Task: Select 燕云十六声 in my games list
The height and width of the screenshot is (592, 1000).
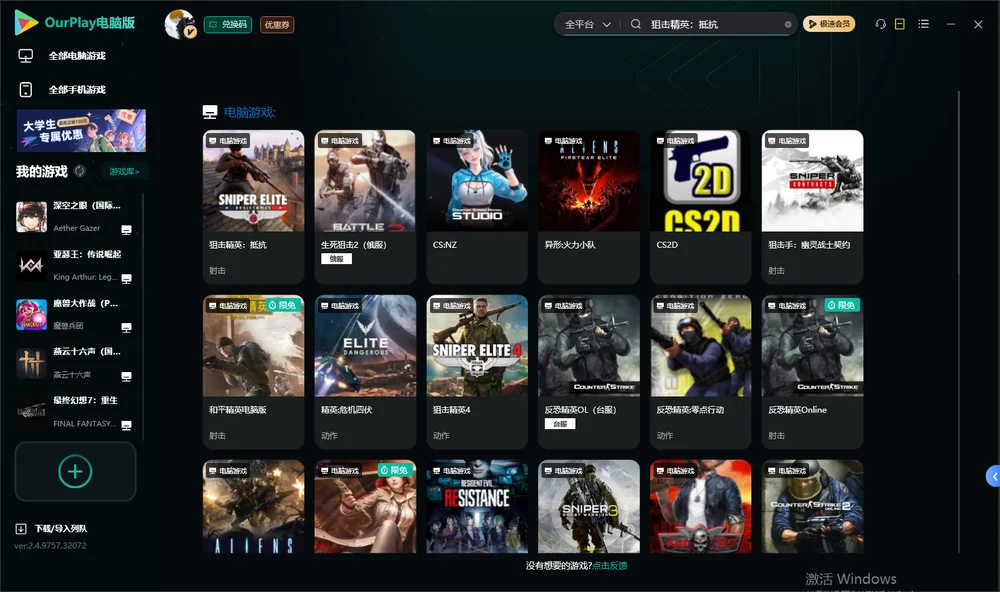Action: pos(75,363)
